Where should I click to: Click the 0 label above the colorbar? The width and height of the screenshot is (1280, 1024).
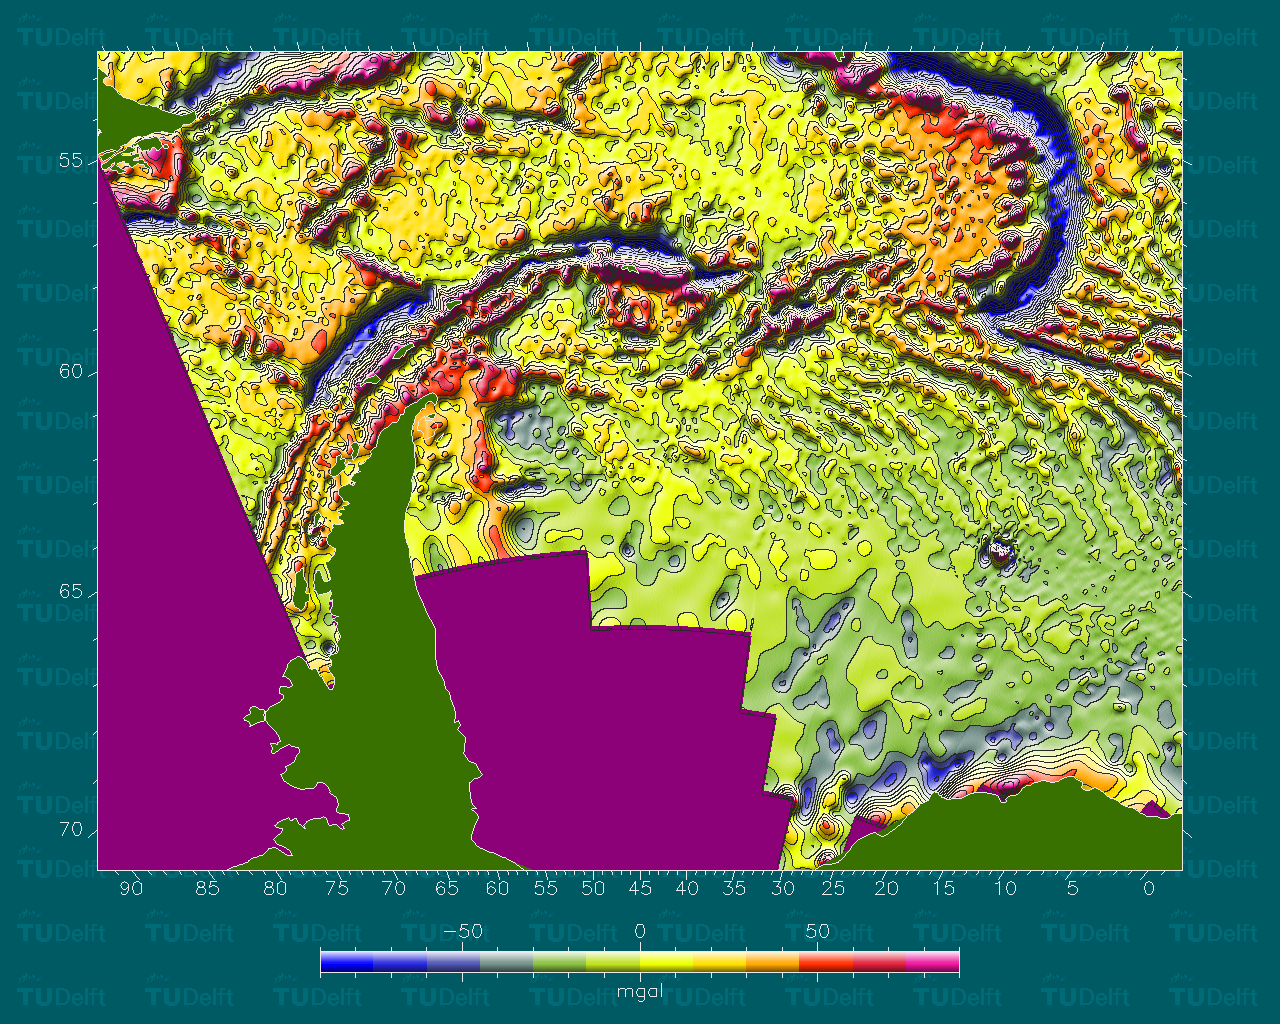[640, 931]
